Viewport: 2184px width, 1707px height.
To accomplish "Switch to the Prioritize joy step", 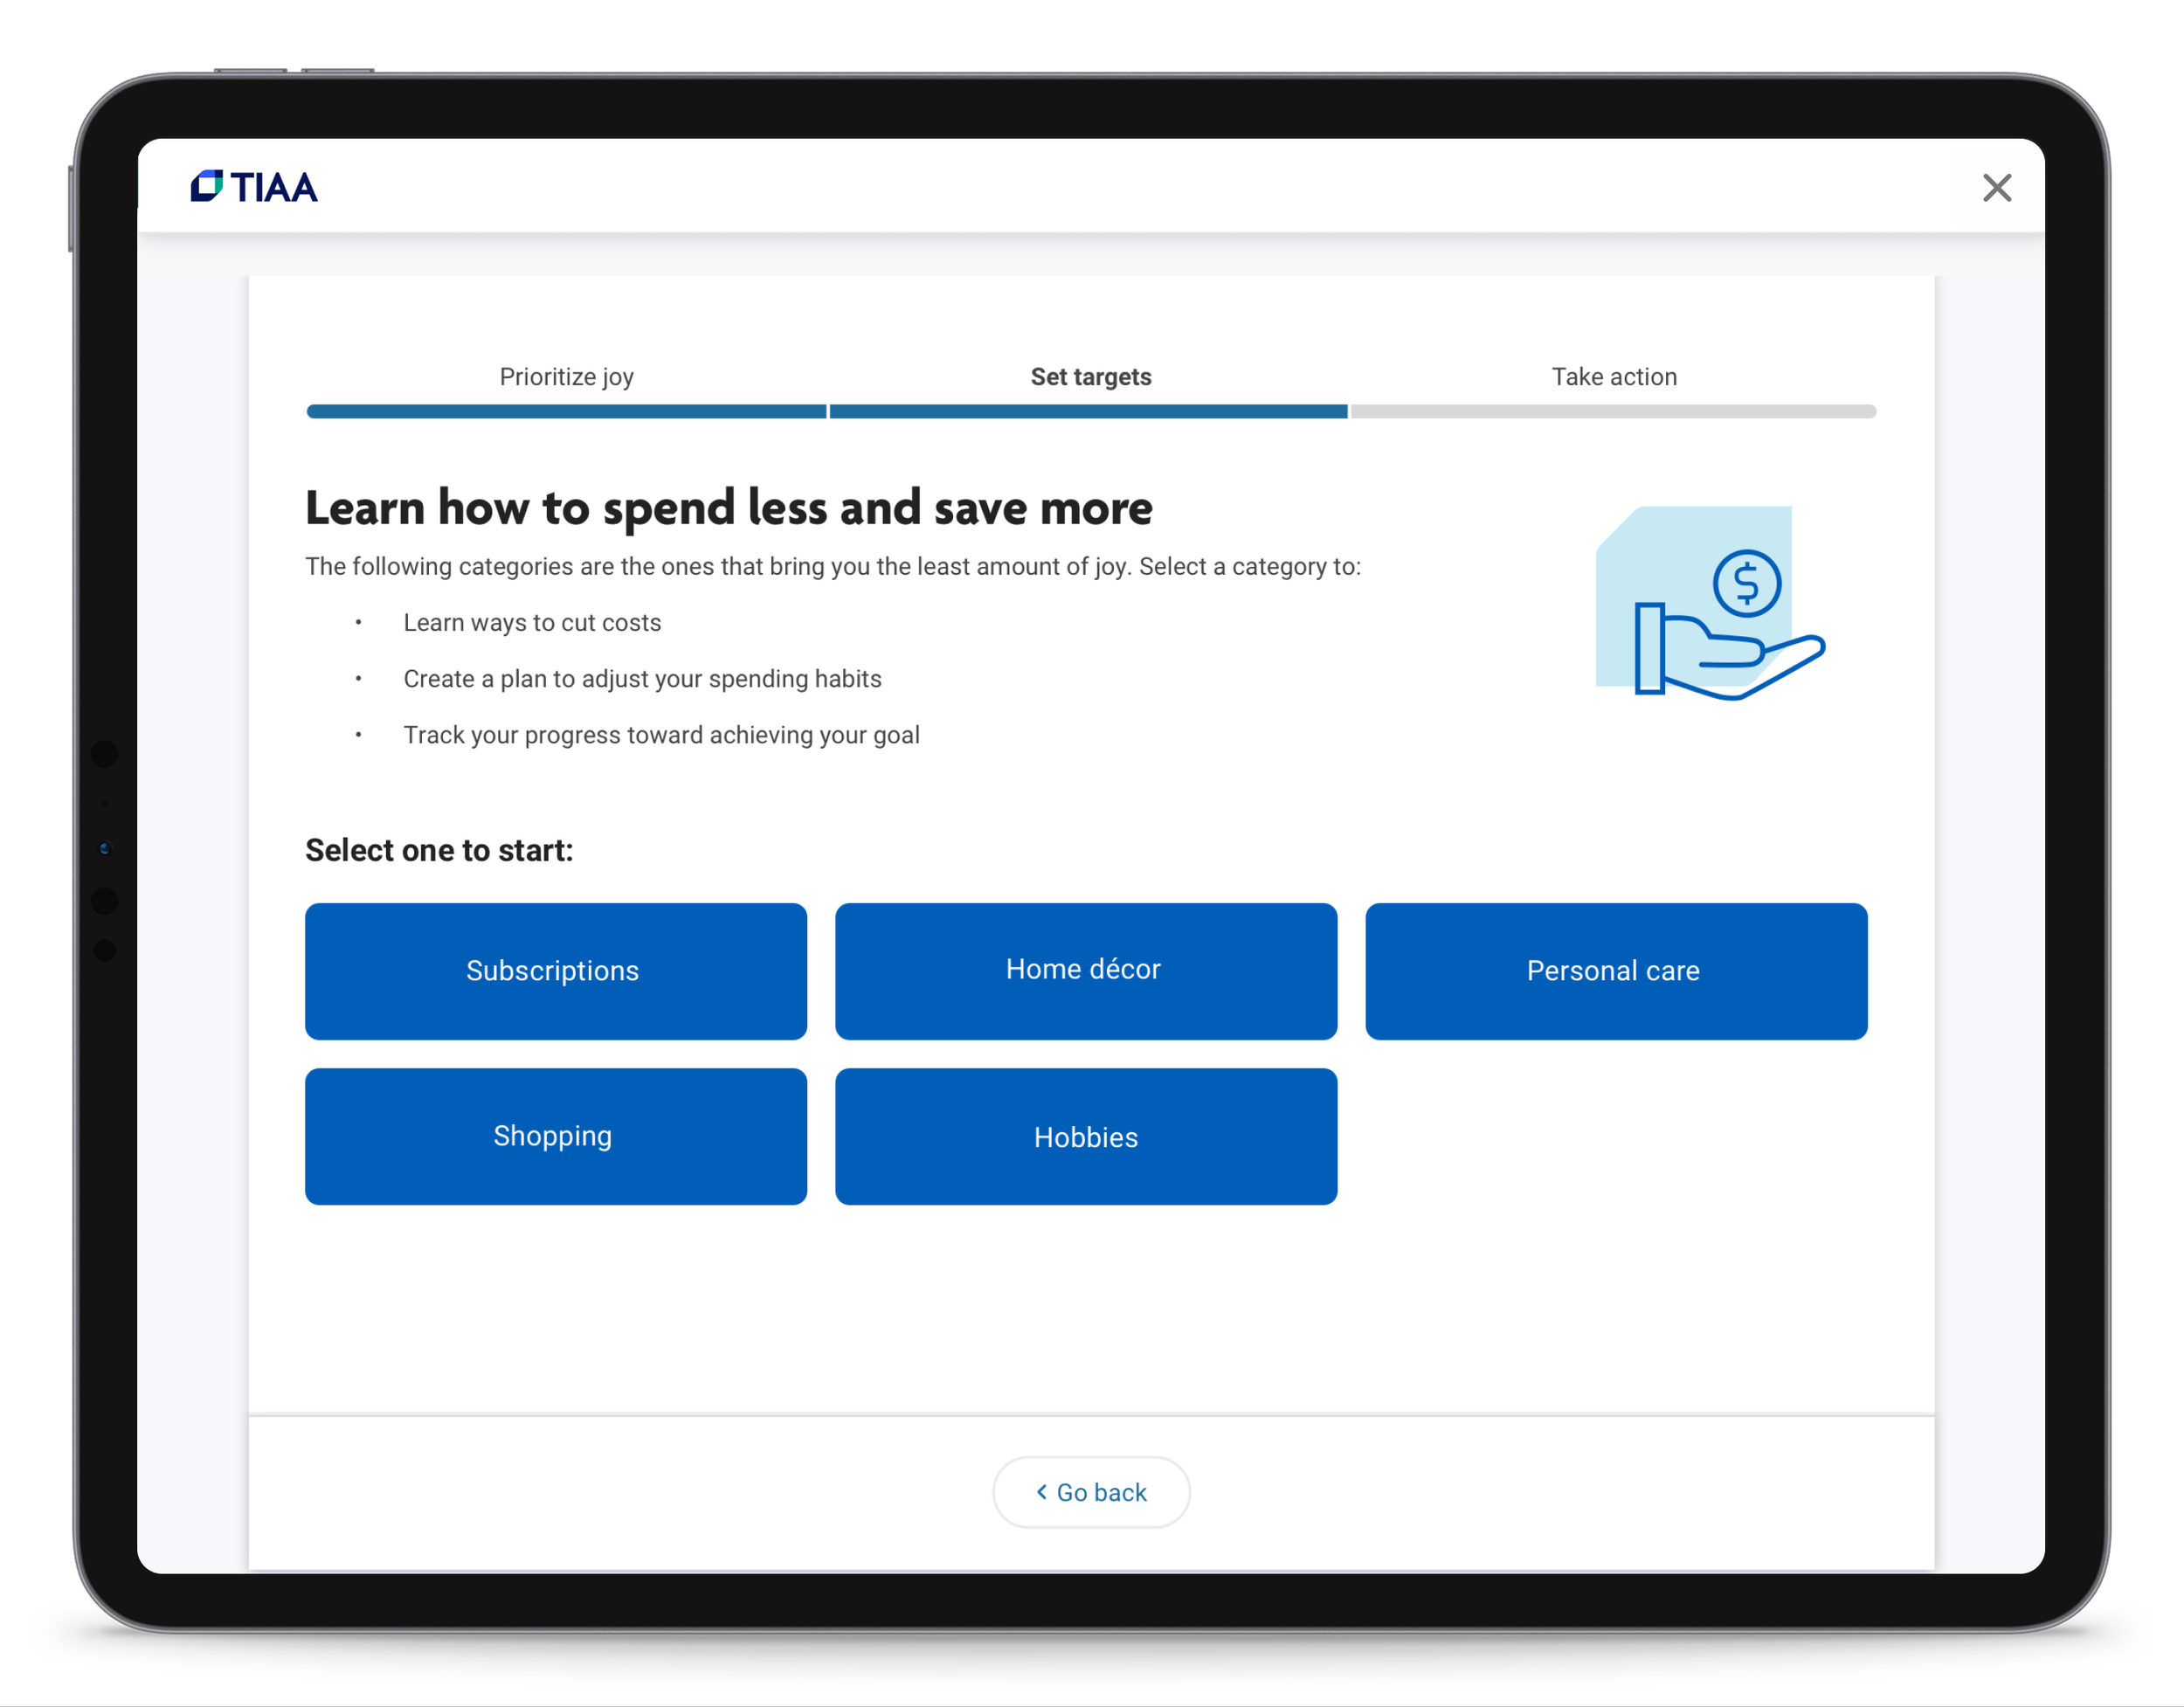I will point(566,377).
